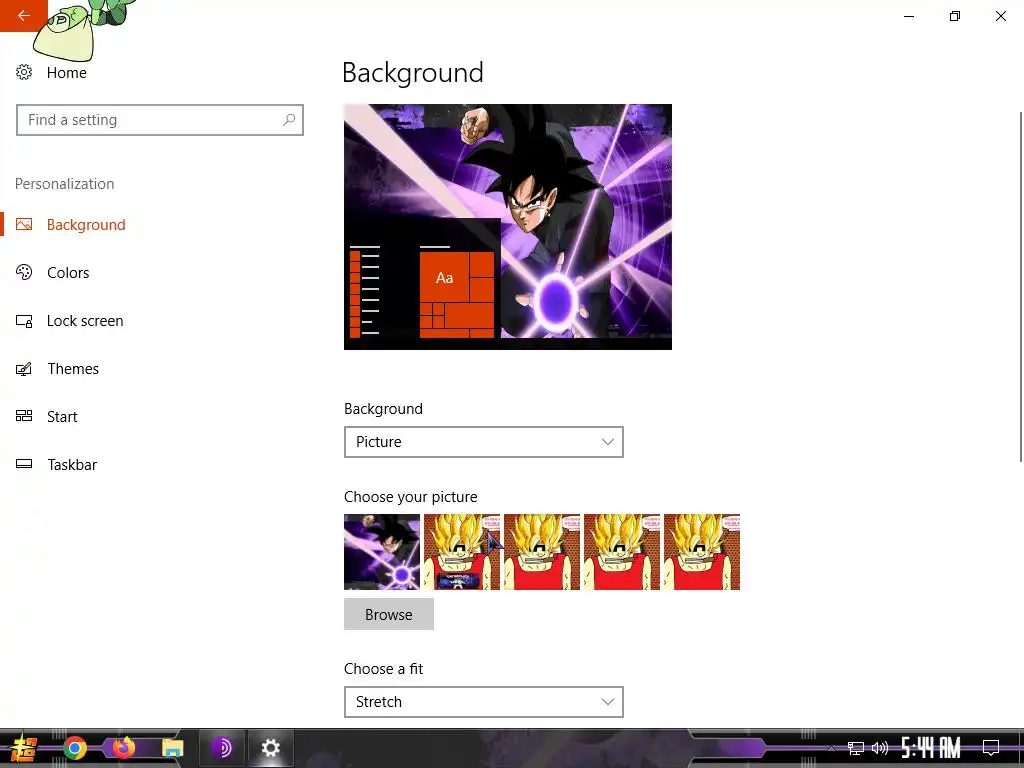Open the volume speaker tray icon

(x=880, y=748)
